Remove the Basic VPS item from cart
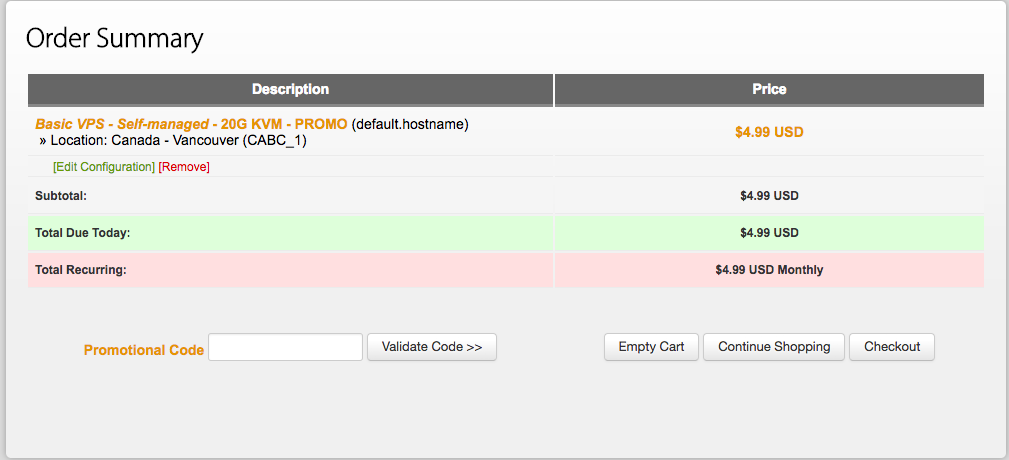Screen dimensions: 1009x460 [x=184, y=167]
